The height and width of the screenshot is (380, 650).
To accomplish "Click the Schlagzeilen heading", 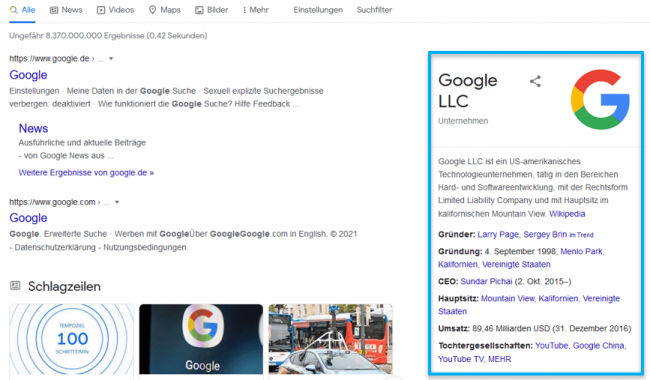I will (64, 286).
